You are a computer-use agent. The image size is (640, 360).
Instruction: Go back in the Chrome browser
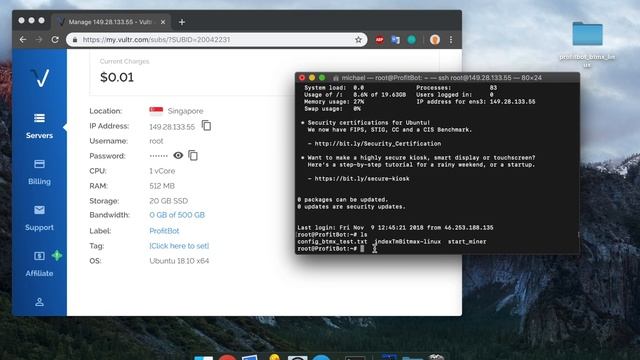[23, 40]
